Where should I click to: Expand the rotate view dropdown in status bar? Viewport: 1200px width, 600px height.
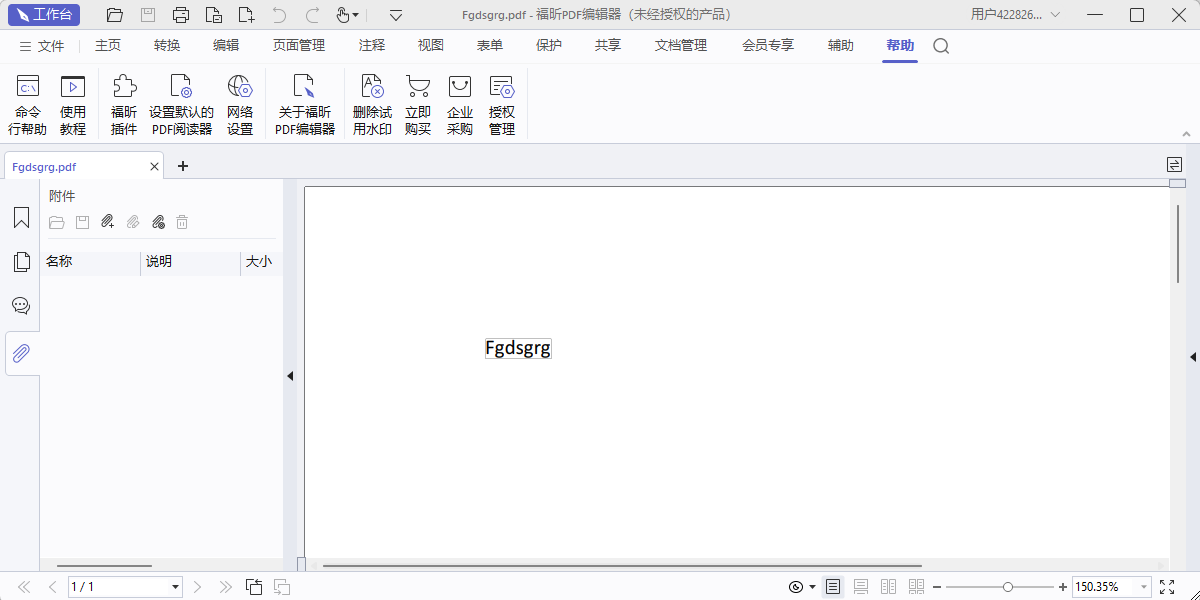click(812, 586)
